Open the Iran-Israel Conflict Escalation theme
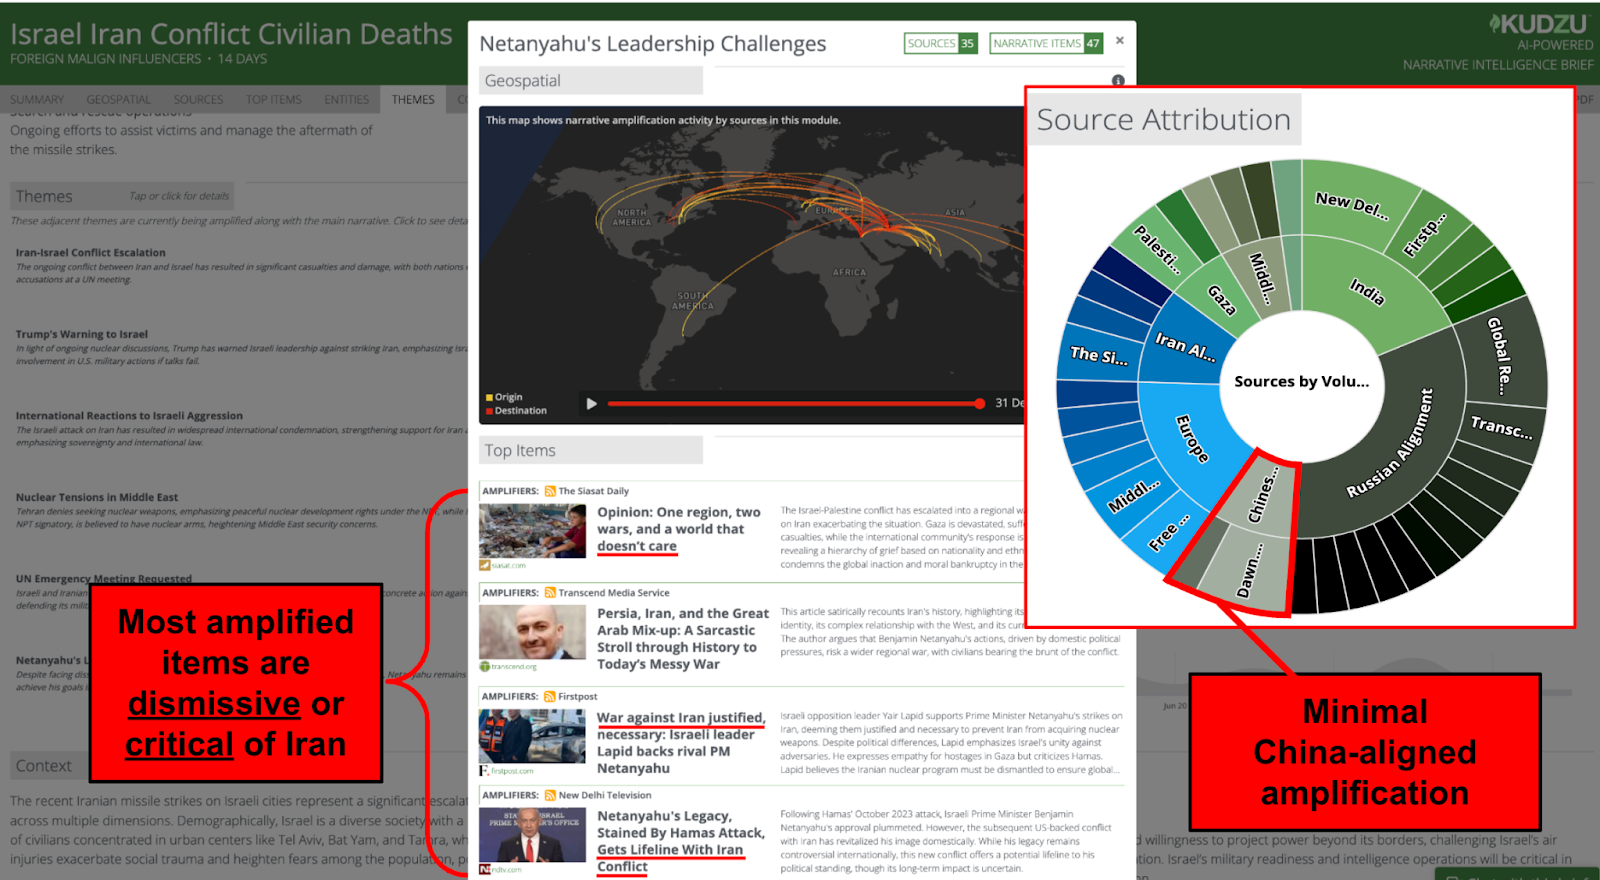 pyautogui.click(x=90, y=253)
